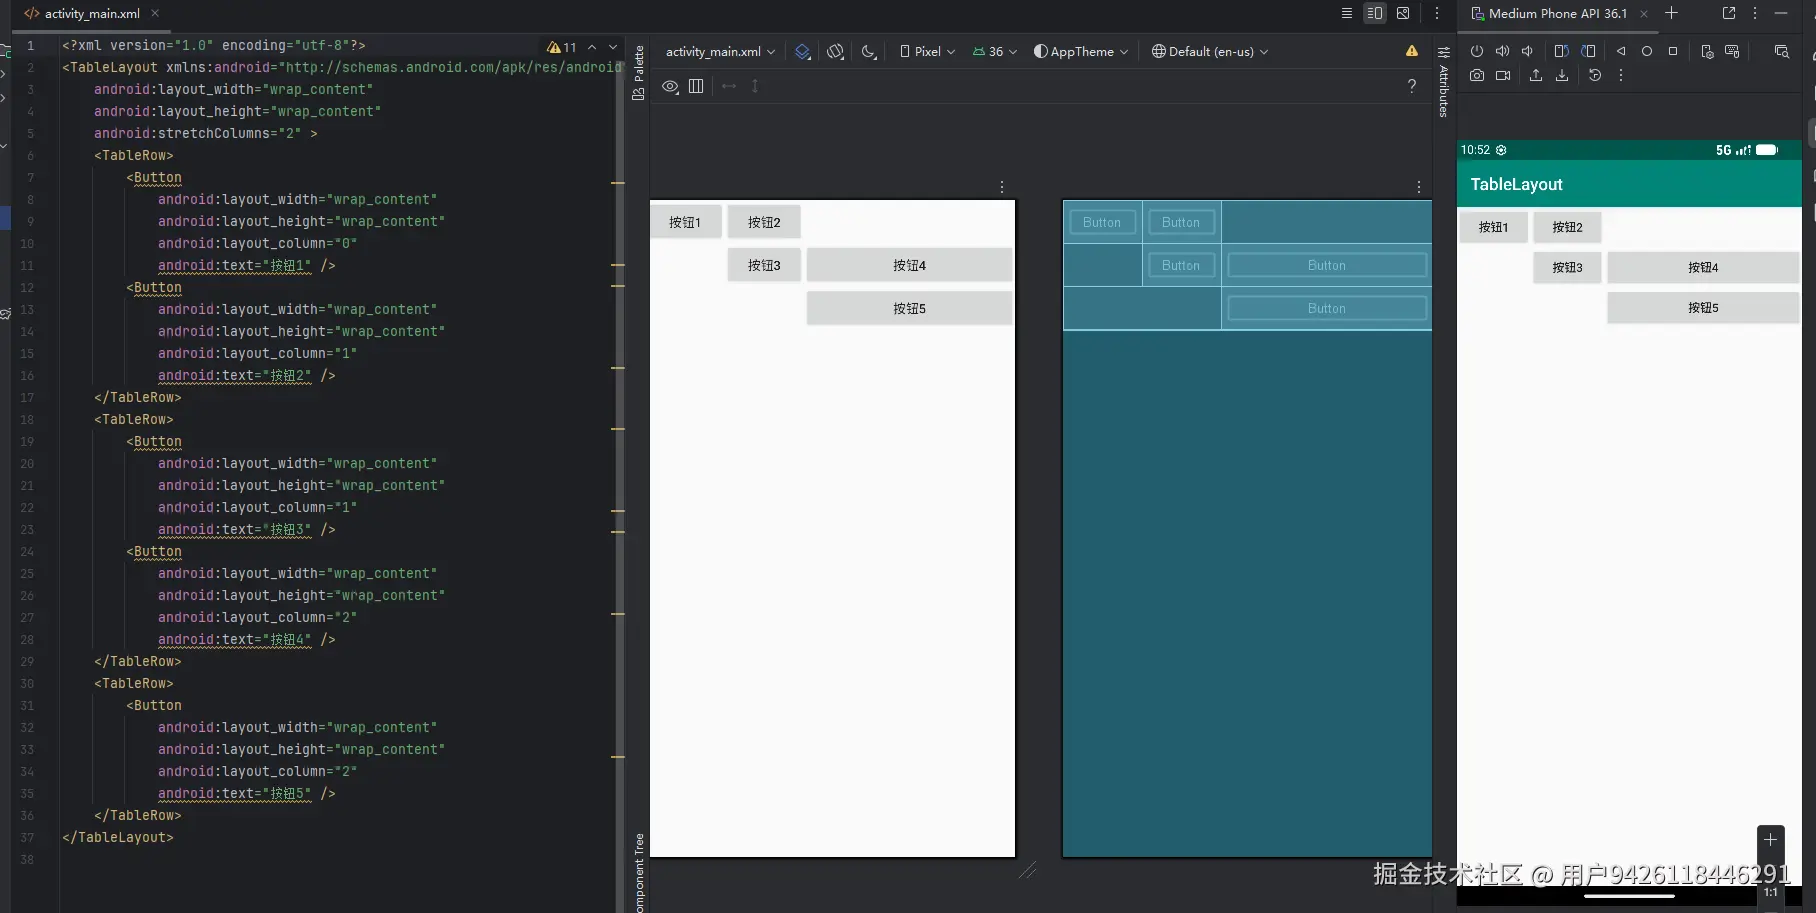Tap 按钮1 in the running emulator
The height and width of the screenshot is (913, 1816).
pos(1493,228)
